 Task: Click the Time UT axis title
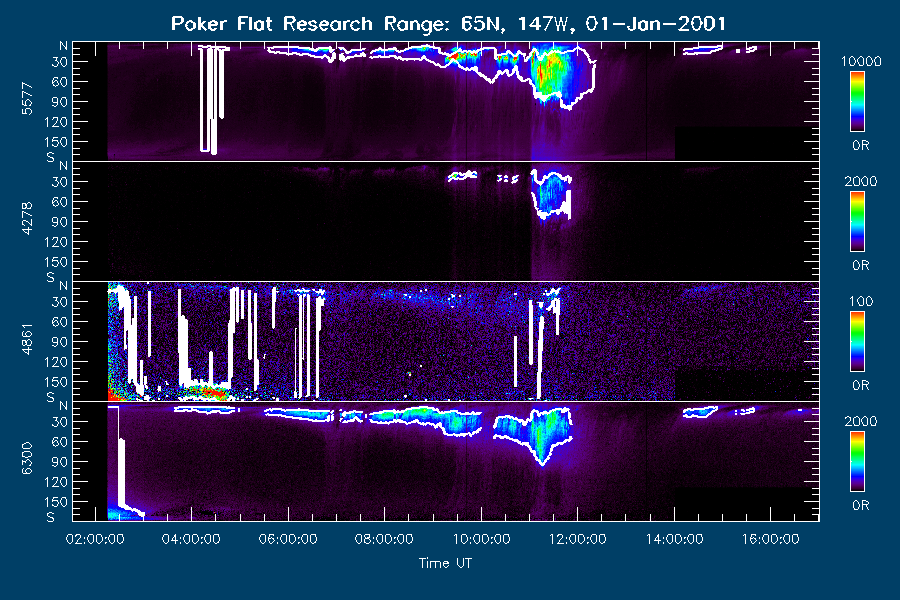445,563
